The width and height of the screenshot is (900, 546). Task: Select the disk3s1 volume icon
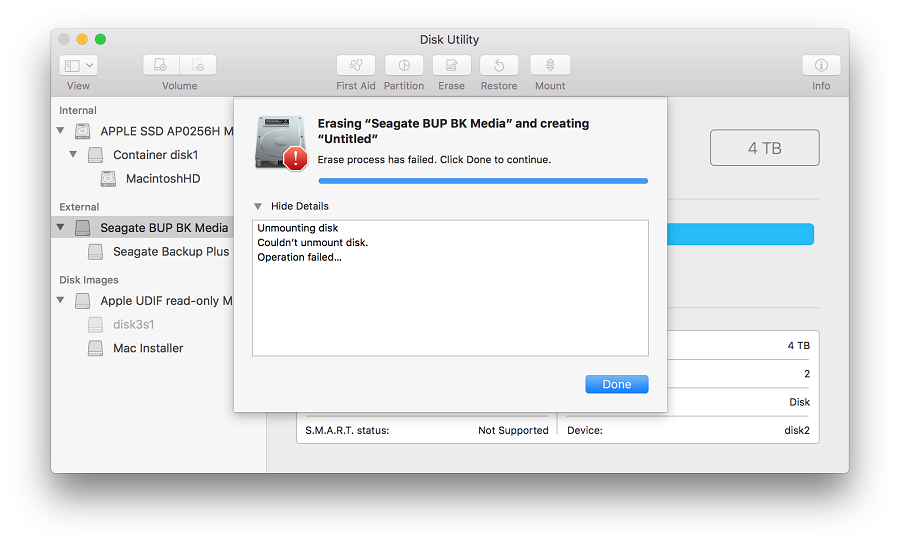point(95,324)
